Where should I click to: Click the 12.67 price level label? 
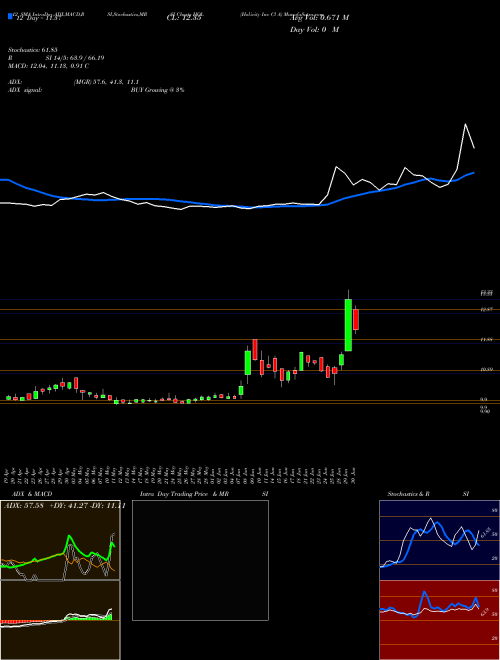pos(486,309)
